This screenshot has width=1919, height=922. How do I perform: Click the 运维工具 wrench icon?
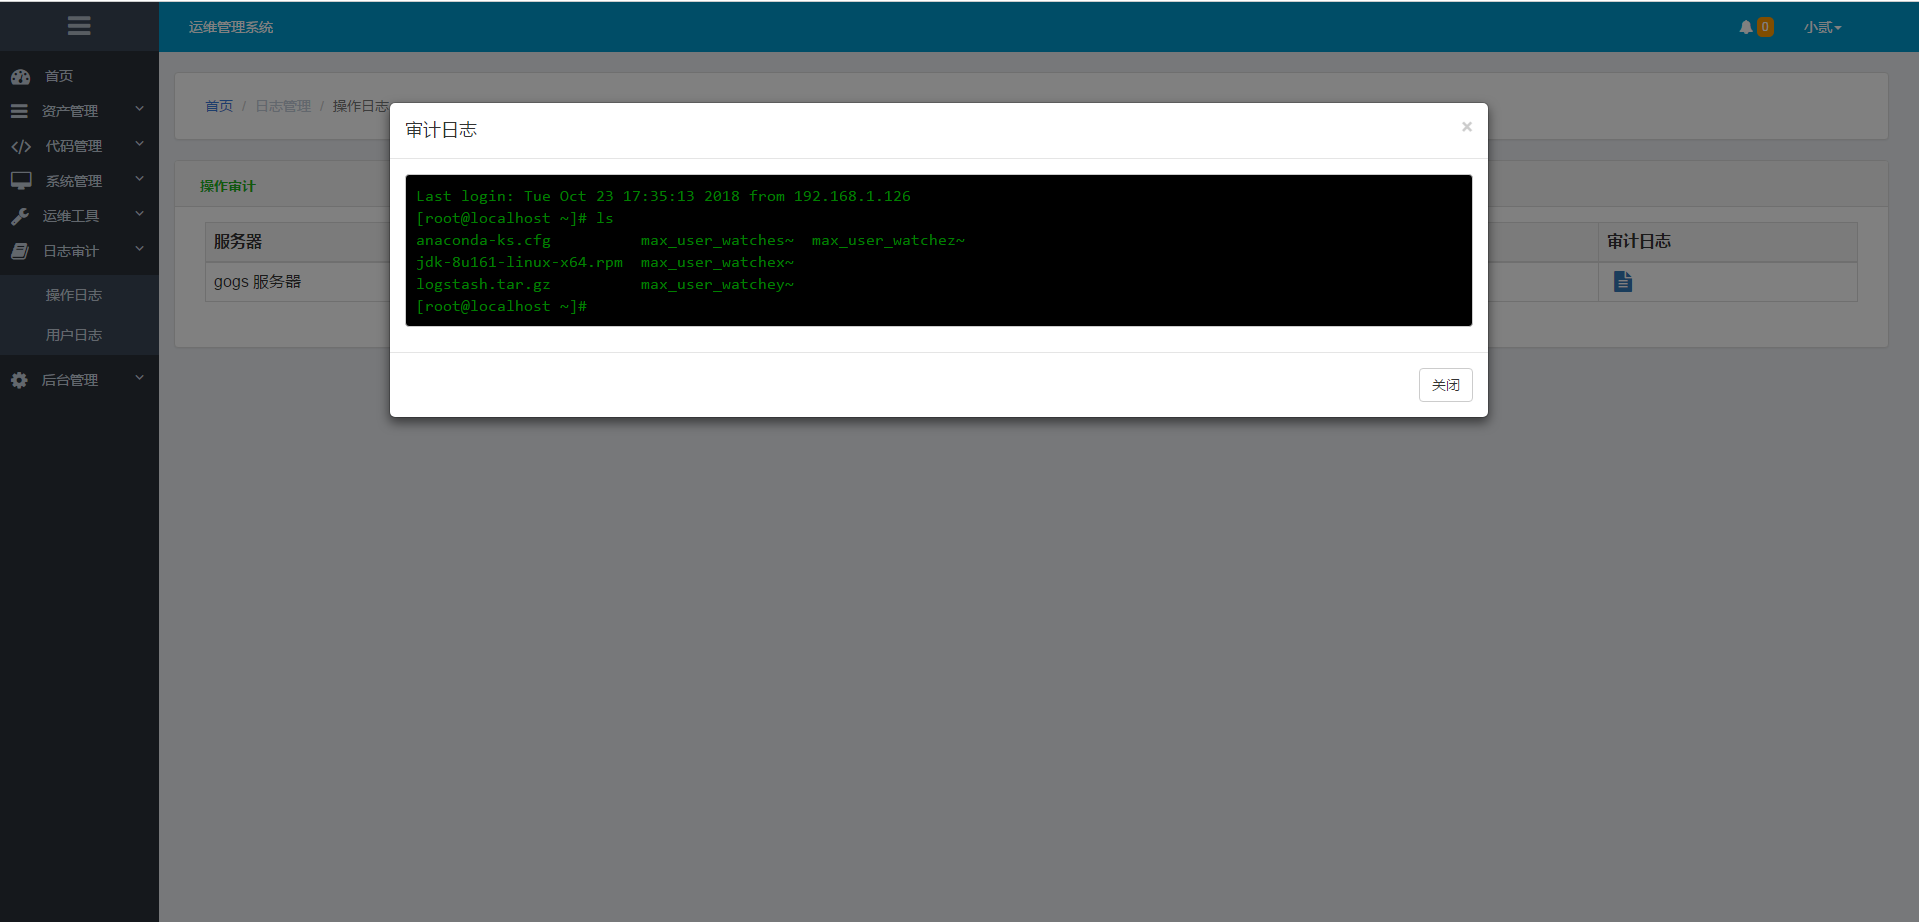[x=19, y=216]
